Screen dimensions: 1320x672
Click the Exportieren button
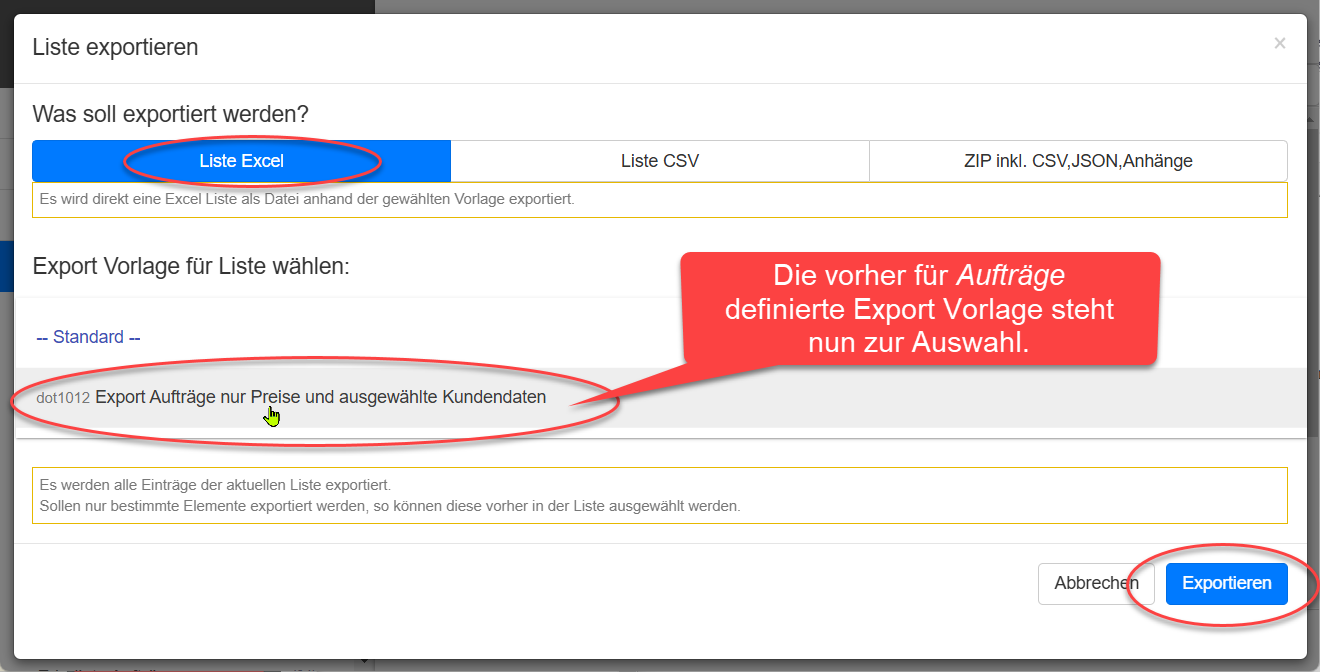[x=1227, y=584]
